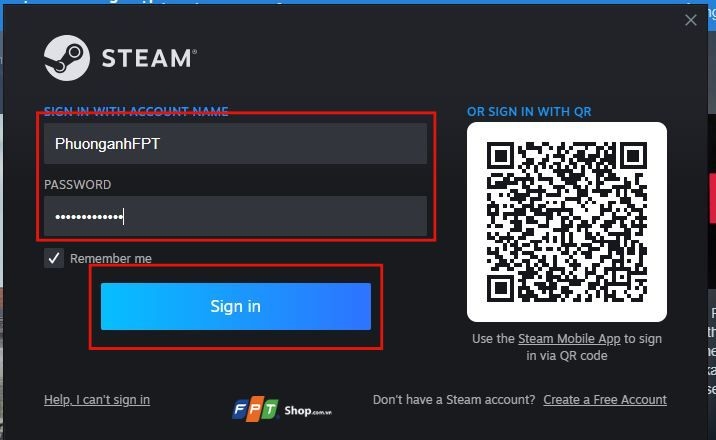Click the blue Sign in button

(236, 306)
